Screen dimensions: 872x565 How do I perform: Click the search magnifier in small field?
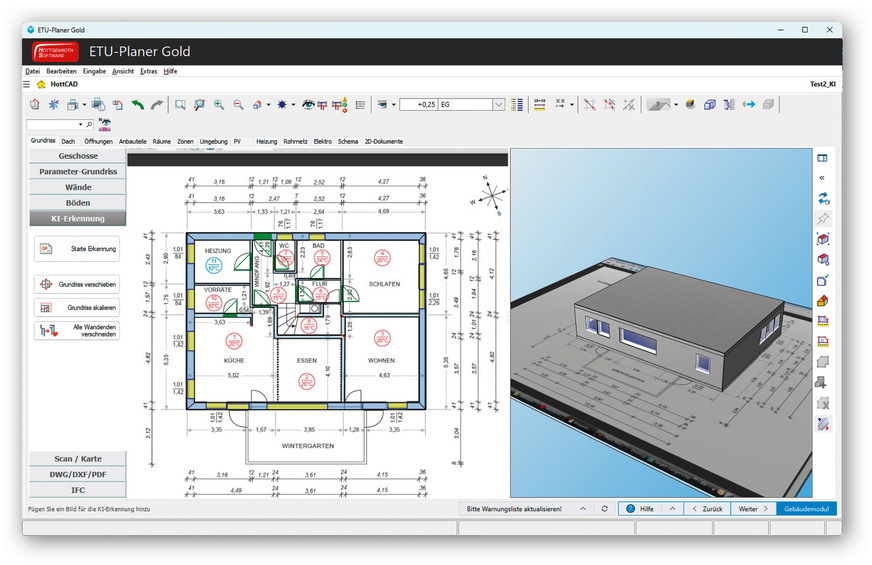(x=89, y=125)
